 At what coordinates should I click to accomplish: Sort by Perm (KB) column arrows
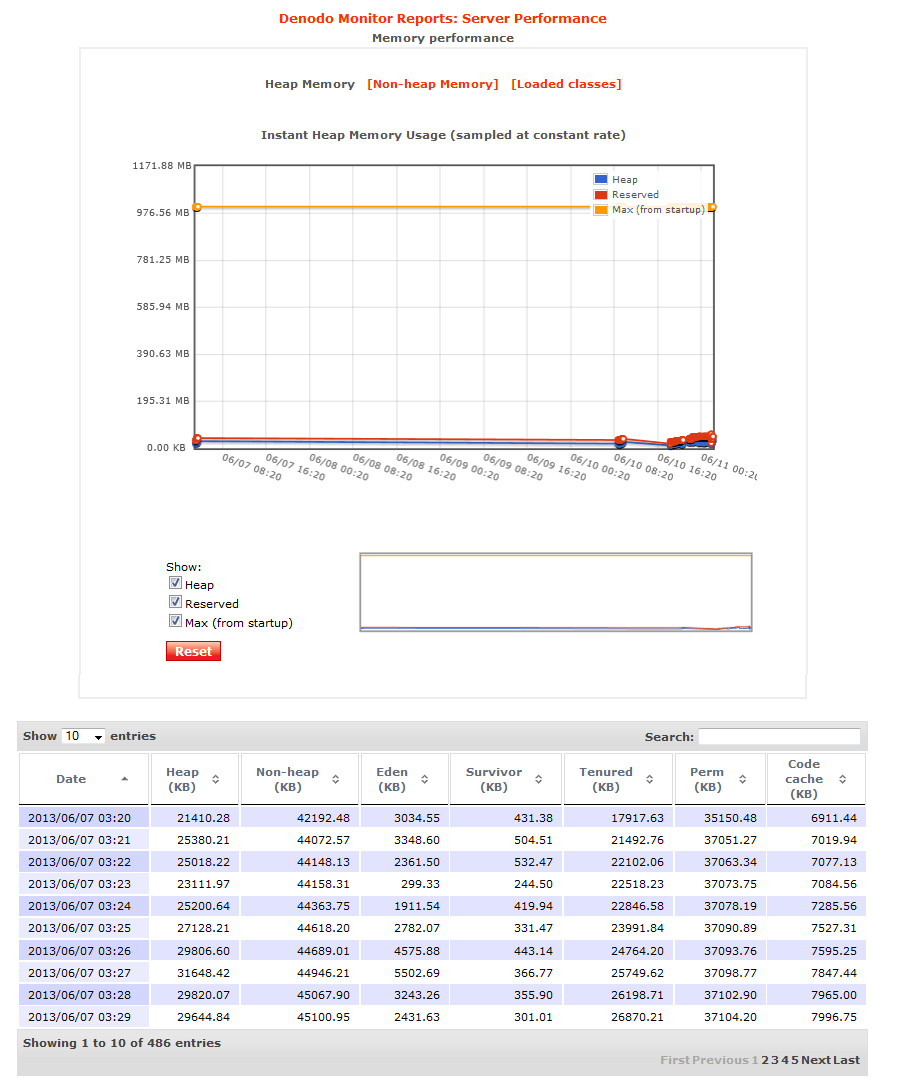tap(743, 779)
